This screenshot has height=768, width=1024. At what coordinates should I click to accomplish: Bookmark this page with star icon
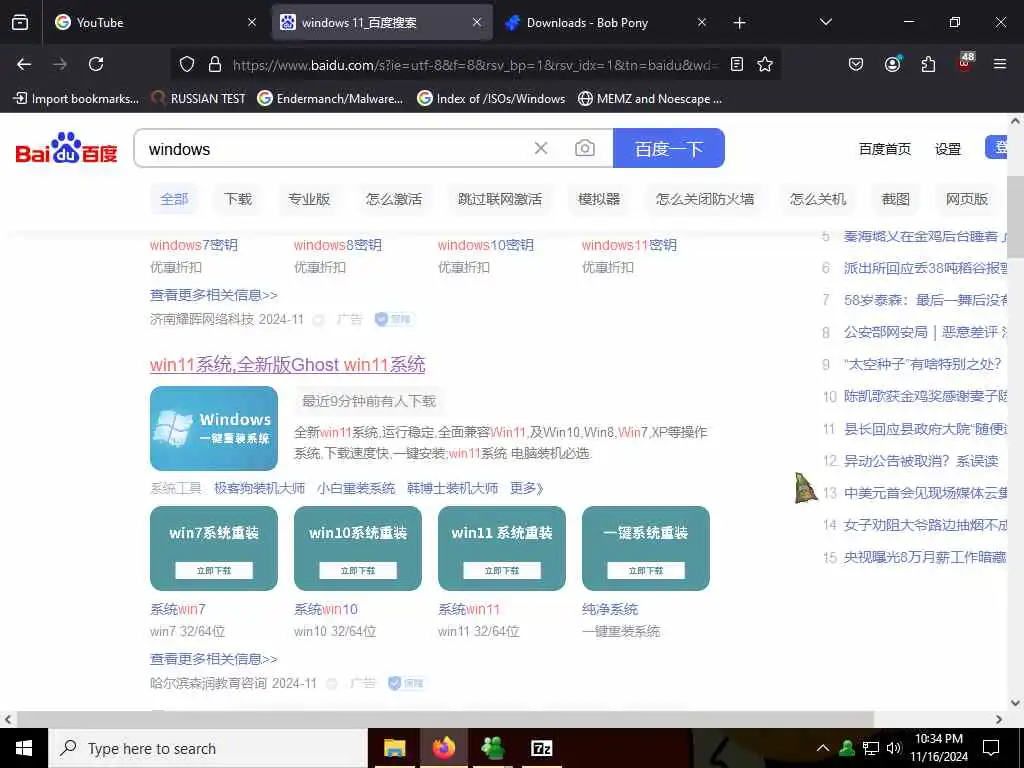click(765, 64)
